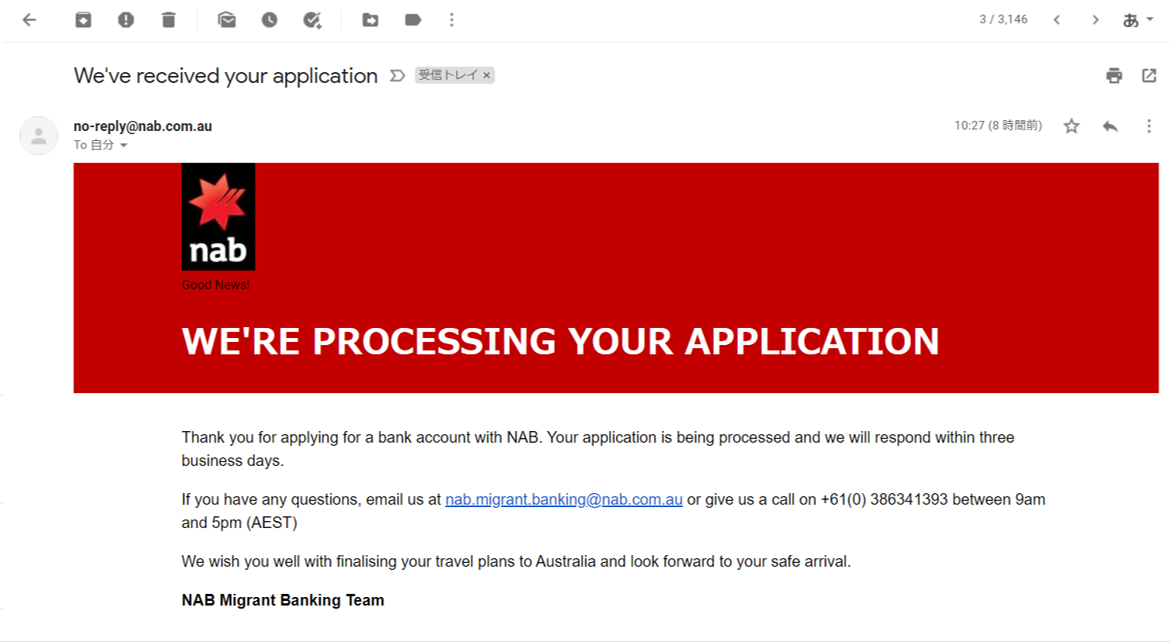1170x642 pixels.
Task: Click the subject line text
Action: [x=225, y=75]
